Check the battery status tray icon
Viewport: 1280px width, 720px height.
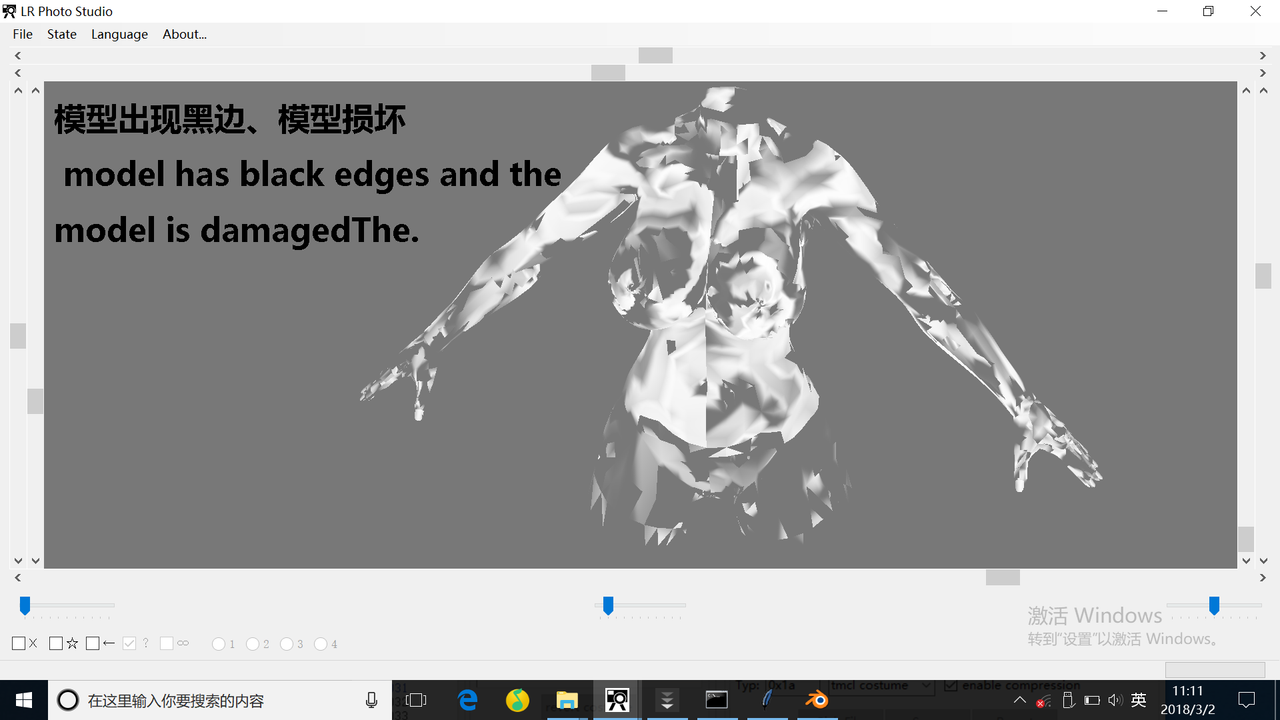(x=1091, y=700)
